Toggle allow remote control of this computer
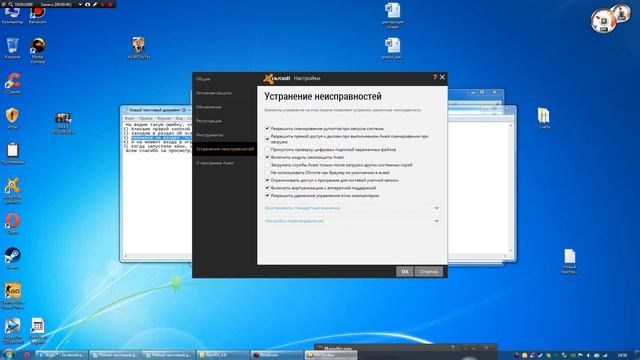The width and height of the screenshot is (640, 360). pyautogui.click(x=267, y=196)
